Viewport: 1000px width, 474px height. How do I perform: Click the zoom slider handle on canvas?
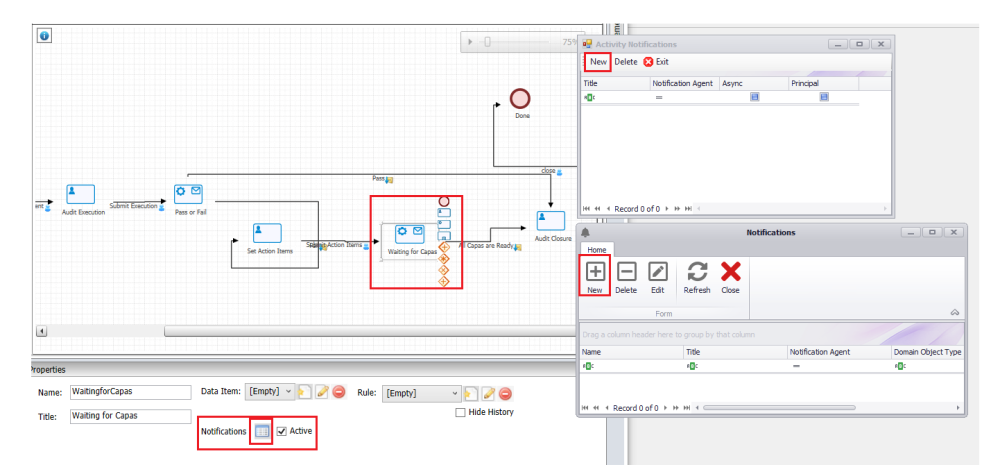click(x=487, y=42)
